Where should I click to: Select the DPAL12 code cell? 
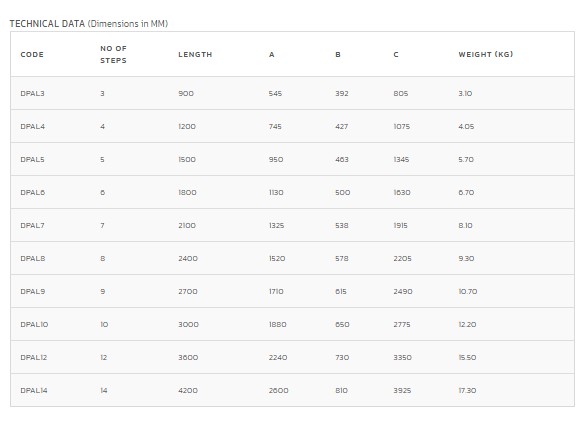34,357
